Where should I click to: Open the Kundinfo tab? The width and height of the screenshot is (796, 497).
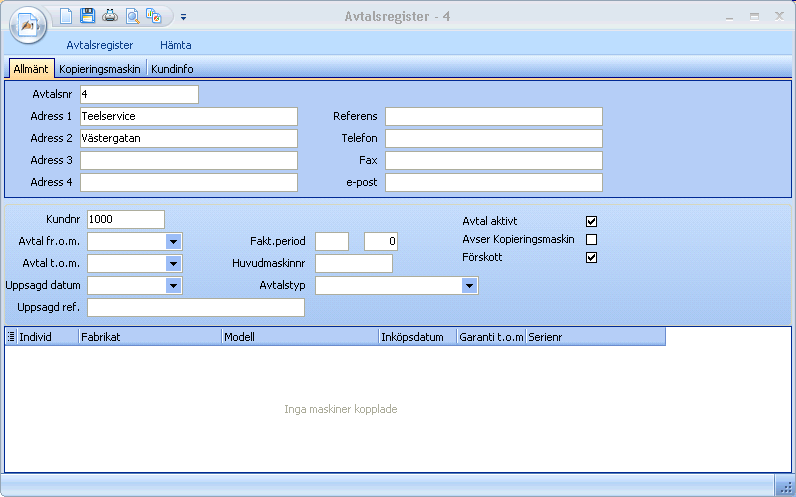tap(172, 69)
